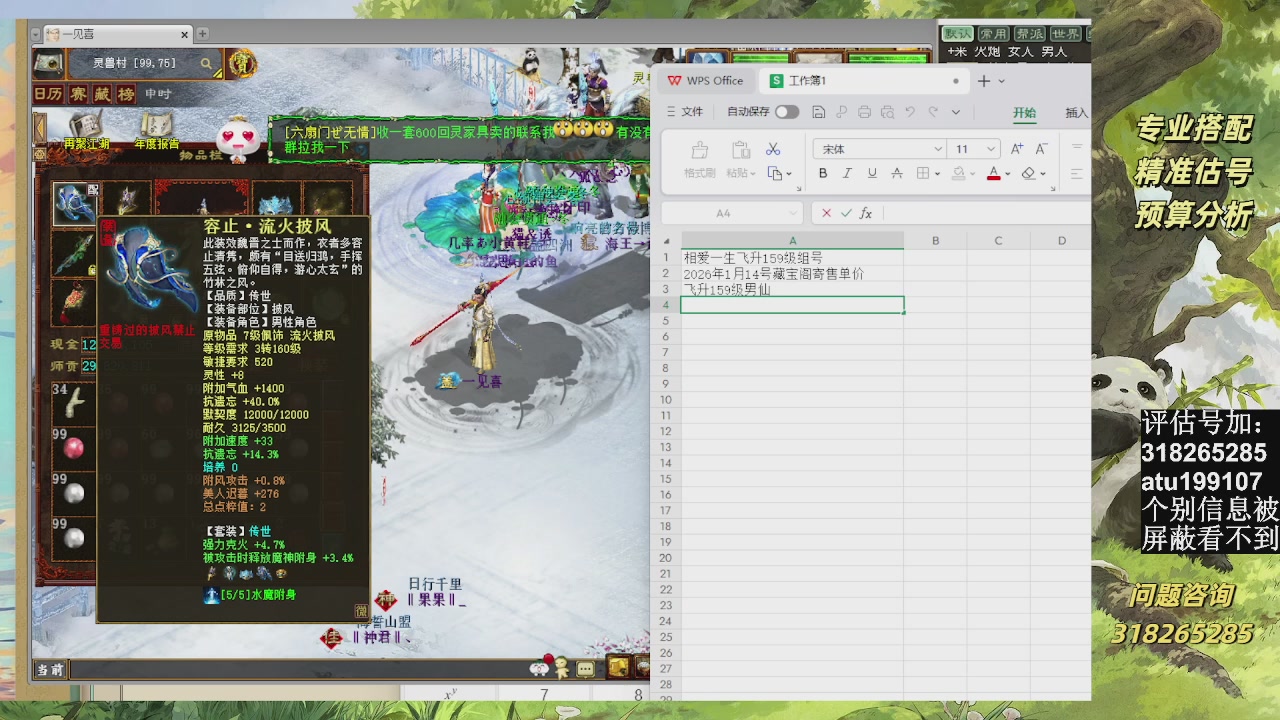Toggle the 自动保存 autosave switch
1280x720 pixels.
[787, 112]
